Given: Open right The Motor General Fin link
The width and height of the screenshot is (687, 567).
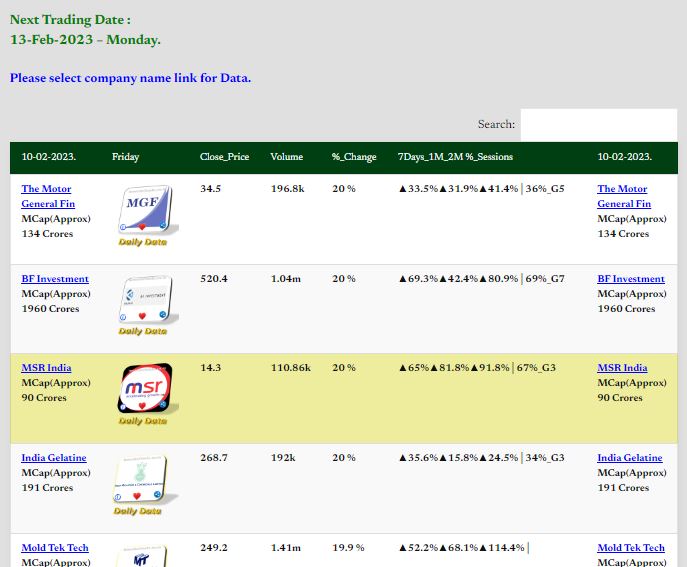Looking at the screenshot, I should (624, 196).
